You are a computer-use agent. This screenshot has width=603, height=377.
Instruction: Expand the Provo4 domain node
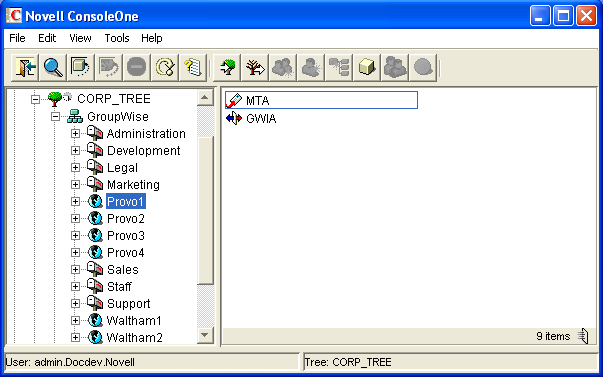point(75,252)
